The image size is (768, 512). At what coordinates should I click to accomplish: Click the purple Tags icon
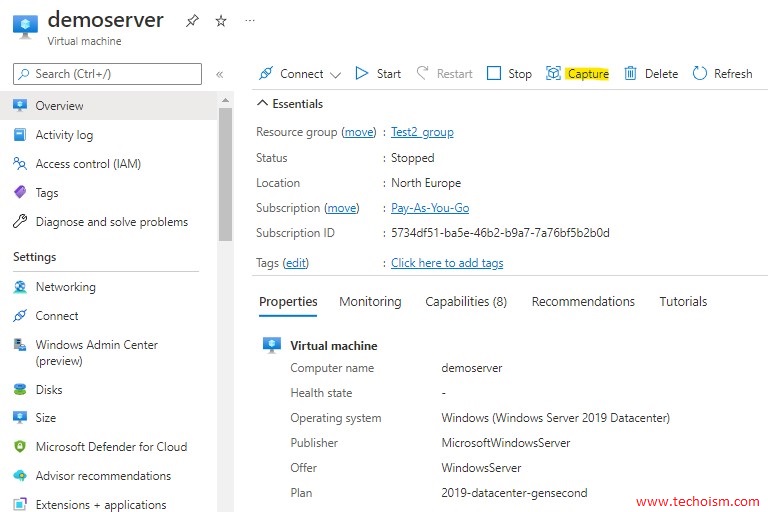20,192
